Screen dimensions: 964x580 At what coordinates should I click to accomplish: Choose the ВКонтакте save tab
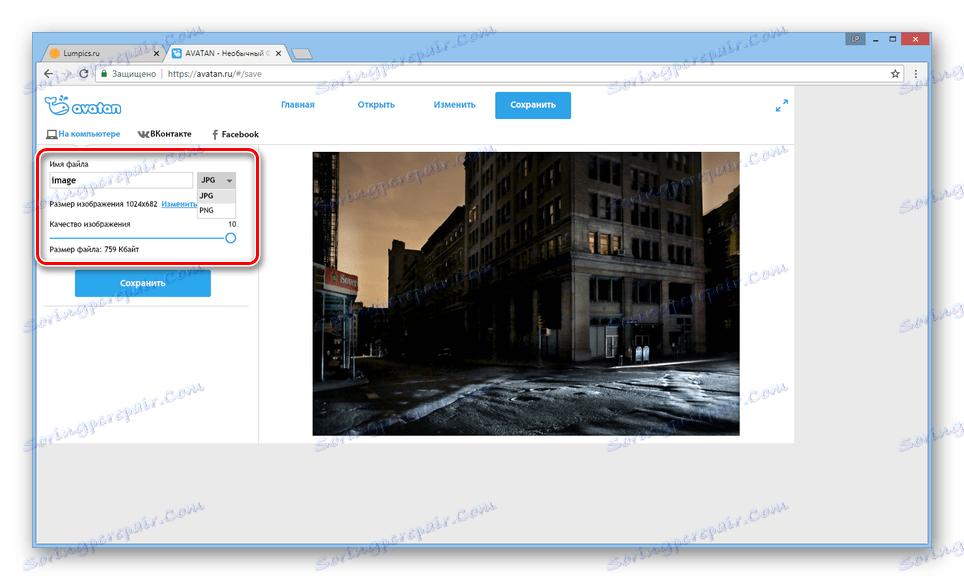click(x=165, y=134)
